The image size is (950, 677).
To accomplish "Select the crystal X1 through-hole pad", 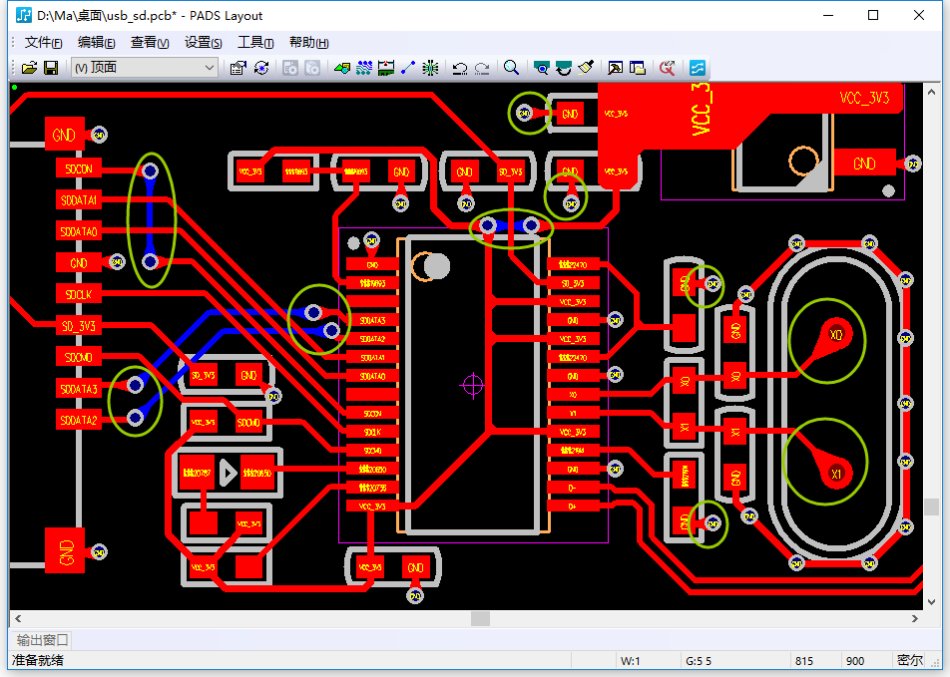I will 836,474.
